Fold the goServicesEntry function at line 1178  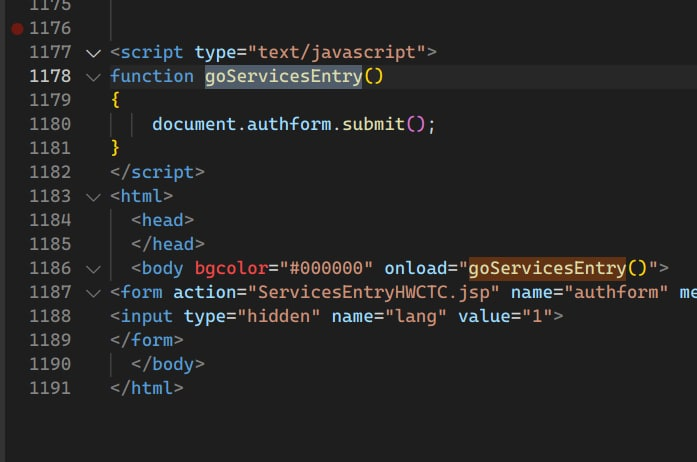(93, 77)
